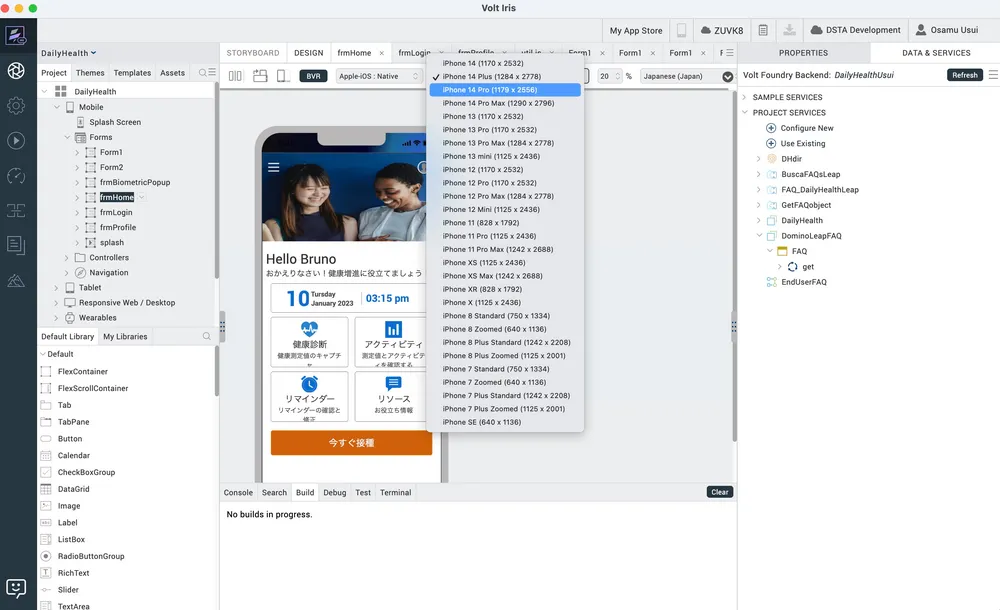The height and width of the screenshot is (610, 1000).
Task: Select frmProfile in project tree
Action: [117, 227]
